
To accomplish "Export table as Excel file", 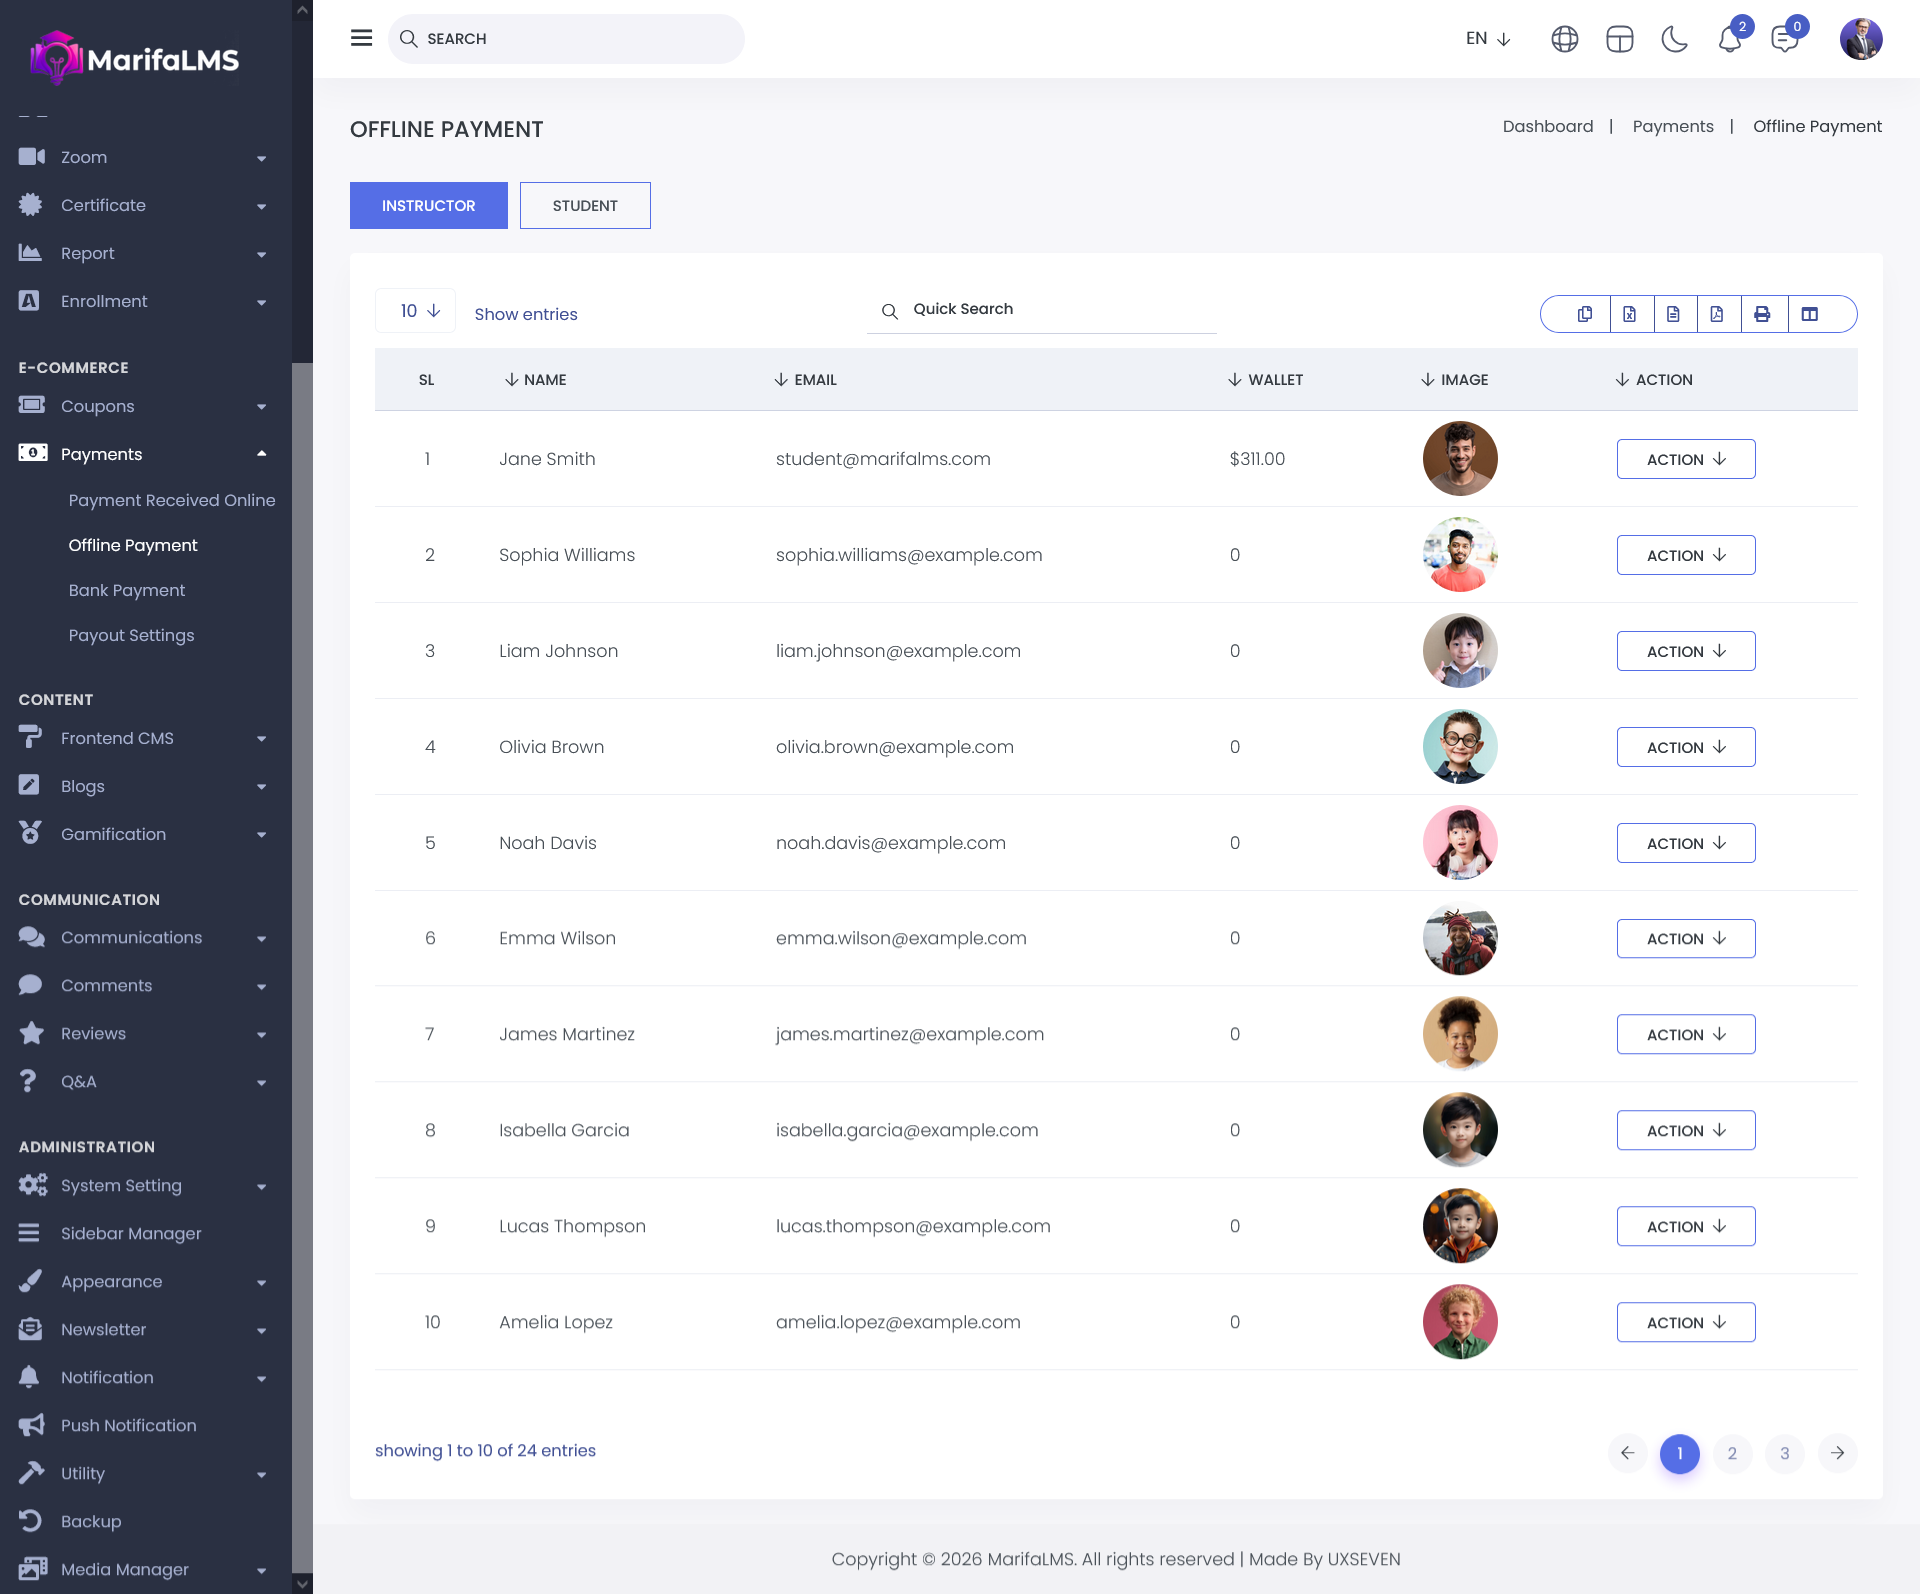I will pos(1630,314).
